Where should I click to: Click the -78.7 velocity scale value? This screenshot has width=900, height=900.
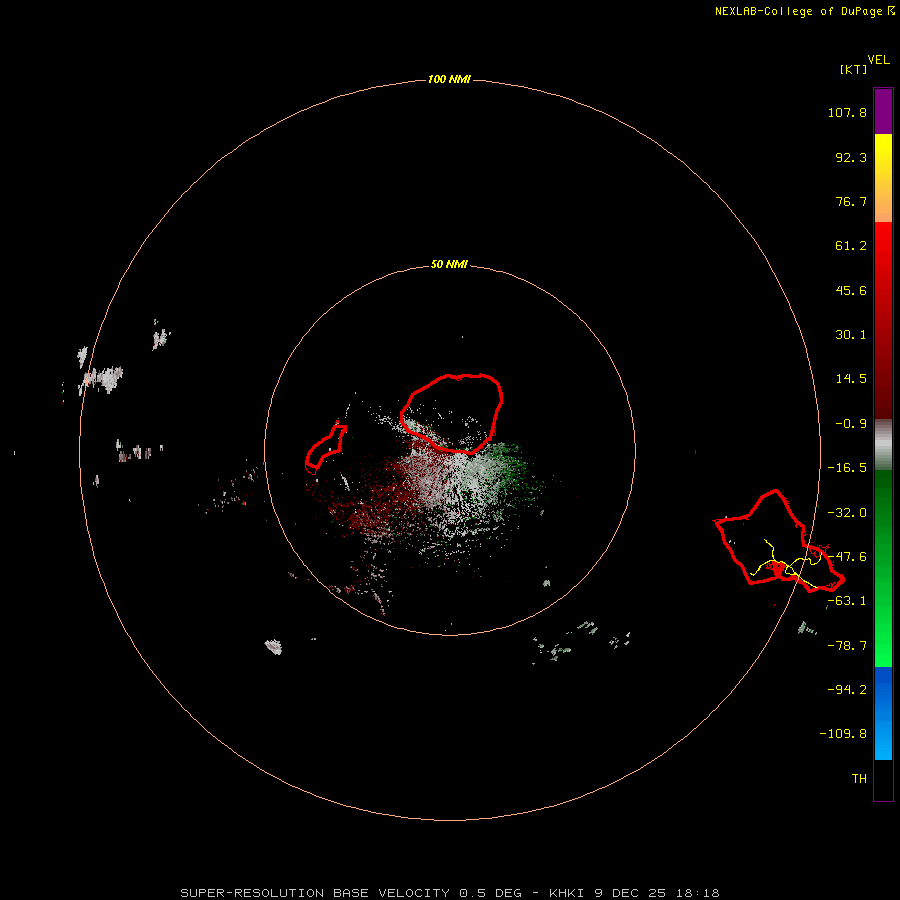[847, 646]
